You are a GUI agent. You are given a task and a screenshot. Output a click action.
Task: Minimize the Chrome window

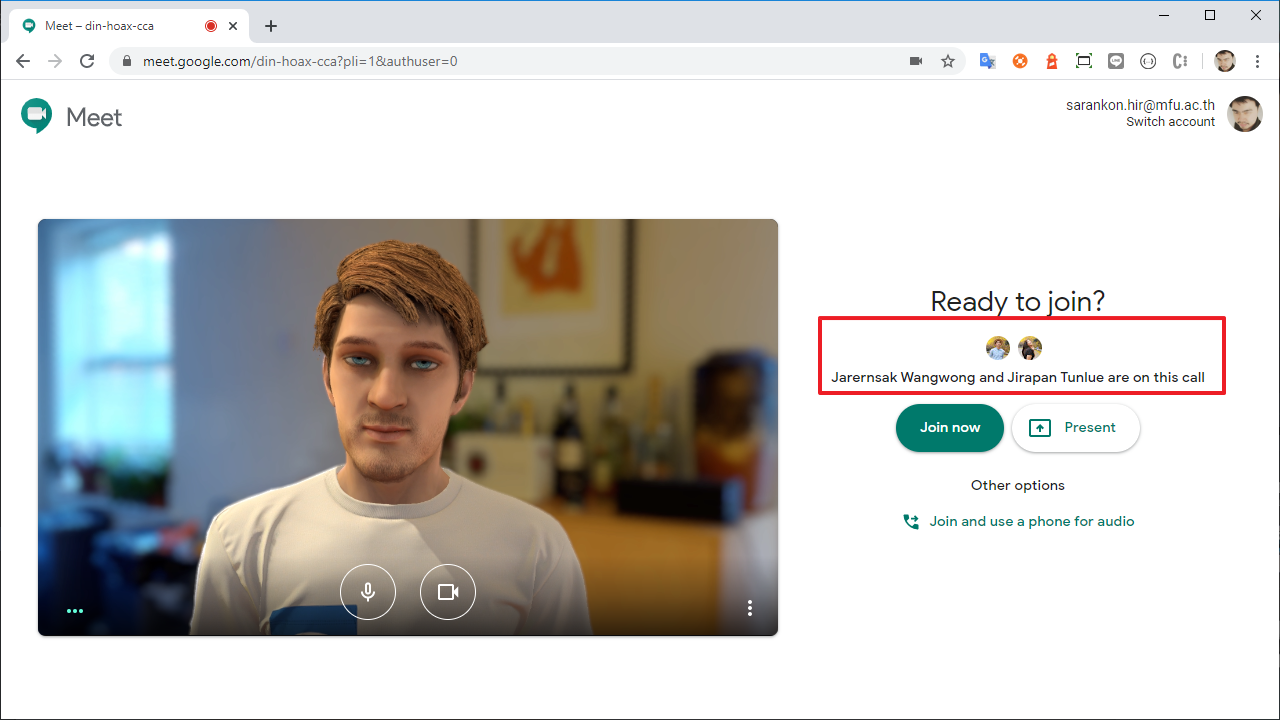click(1164, 15)
